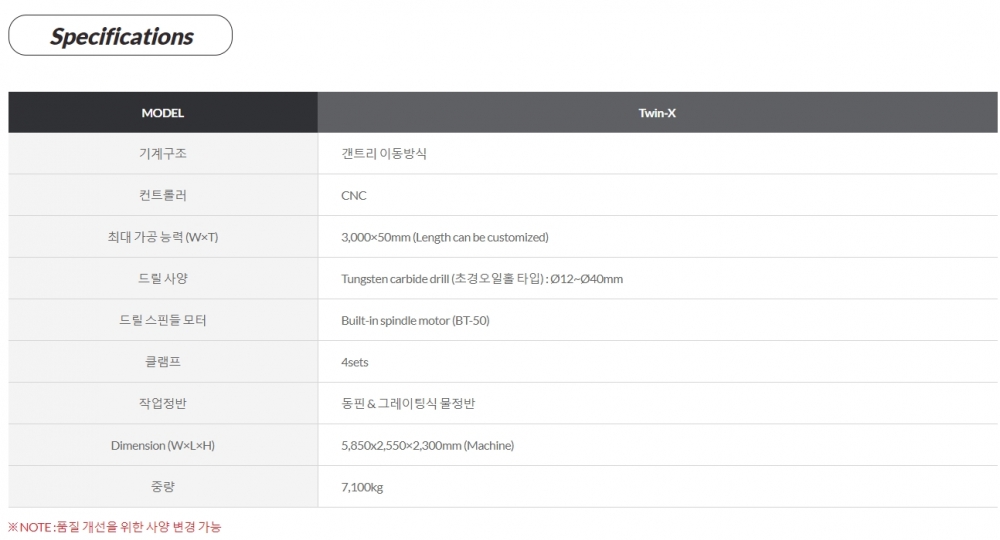Viewport: 1000px width, 540px height.
Task: Click the red NOTE text below table
Action: coord(115,527)
